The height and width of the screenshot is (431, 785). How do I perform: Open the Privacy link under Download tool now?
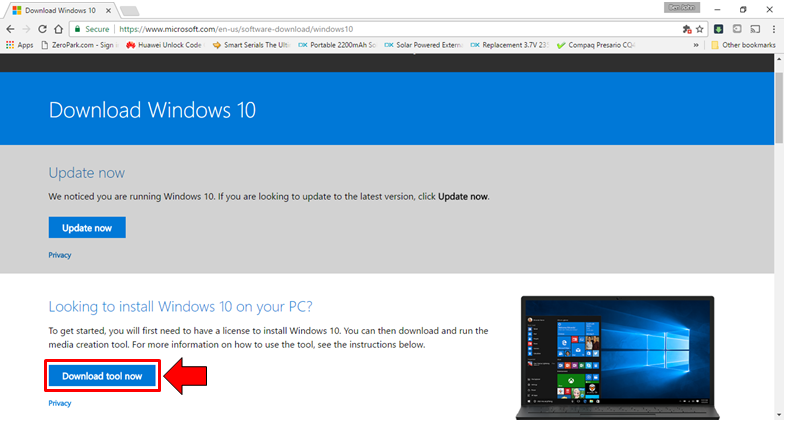[x=60, y=403]
